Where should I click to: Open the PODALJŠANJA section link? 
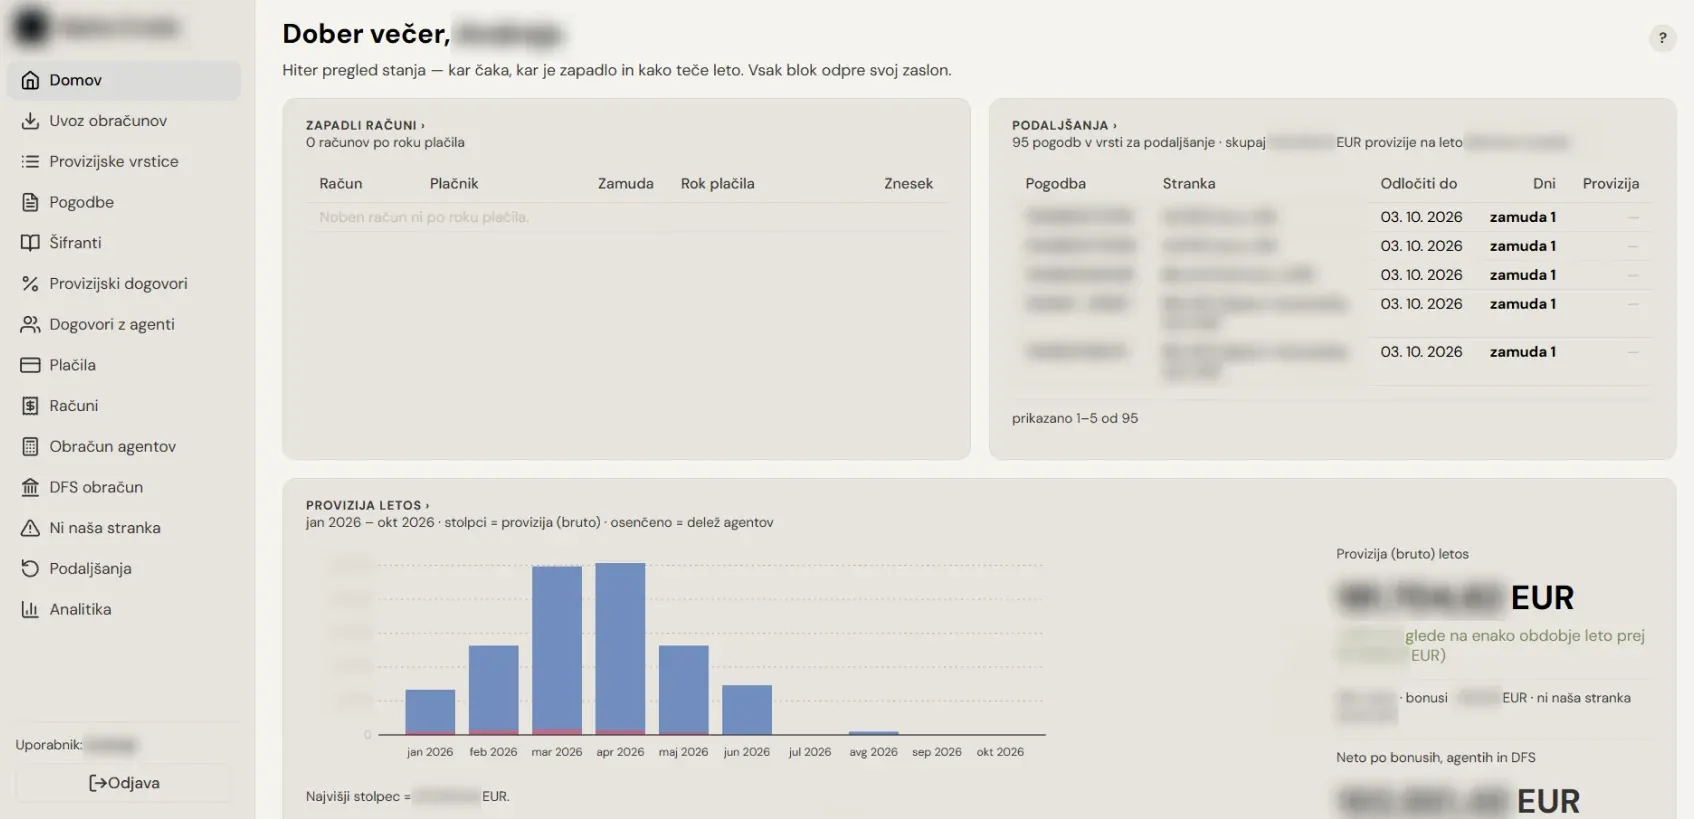click(x=1064, y=125)
